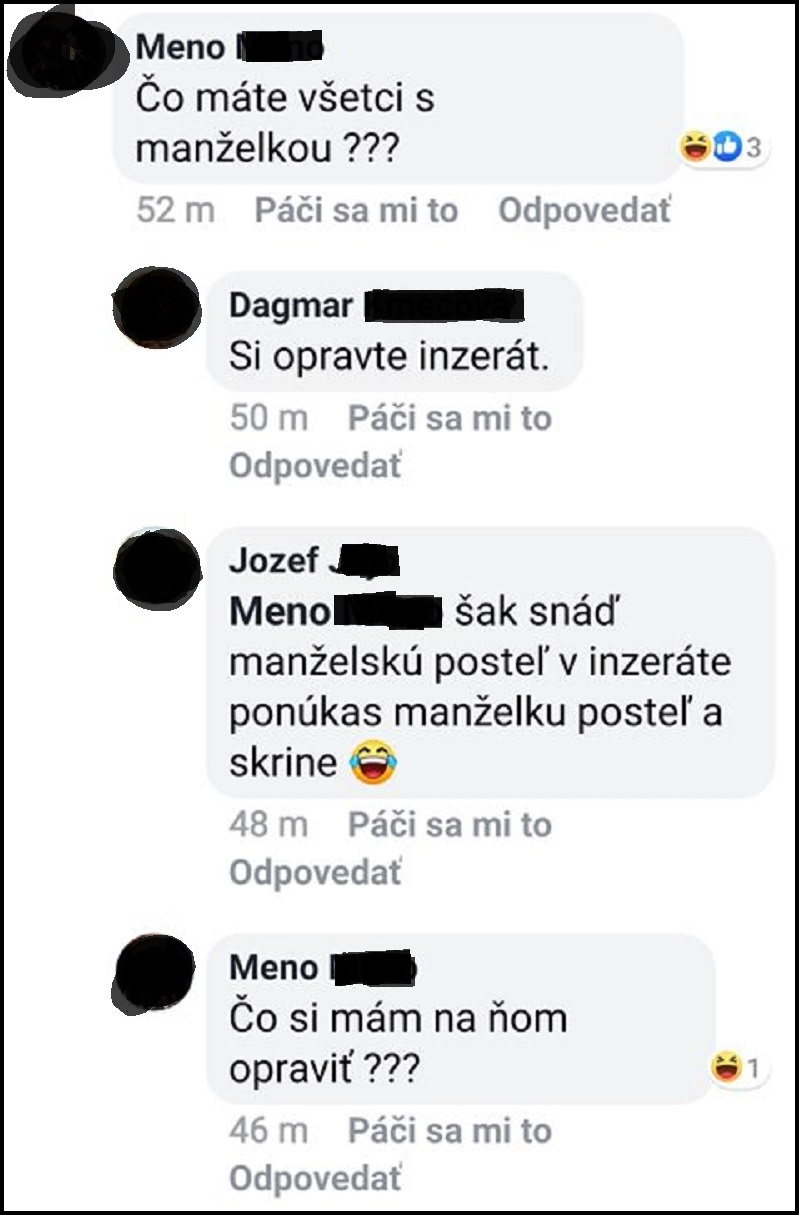The height and width of the screenshot is (1215, 799).
Task: Reply to the 'Čo si mám na ňom opraviť' comment
Action: 316,1179
